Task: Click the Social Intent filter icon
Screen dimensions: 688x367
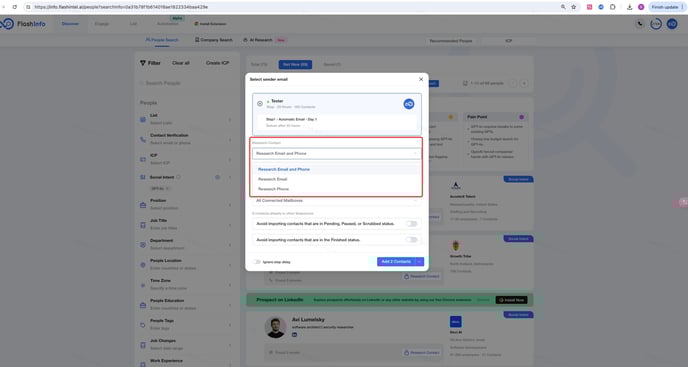Action: pos(143,177)
